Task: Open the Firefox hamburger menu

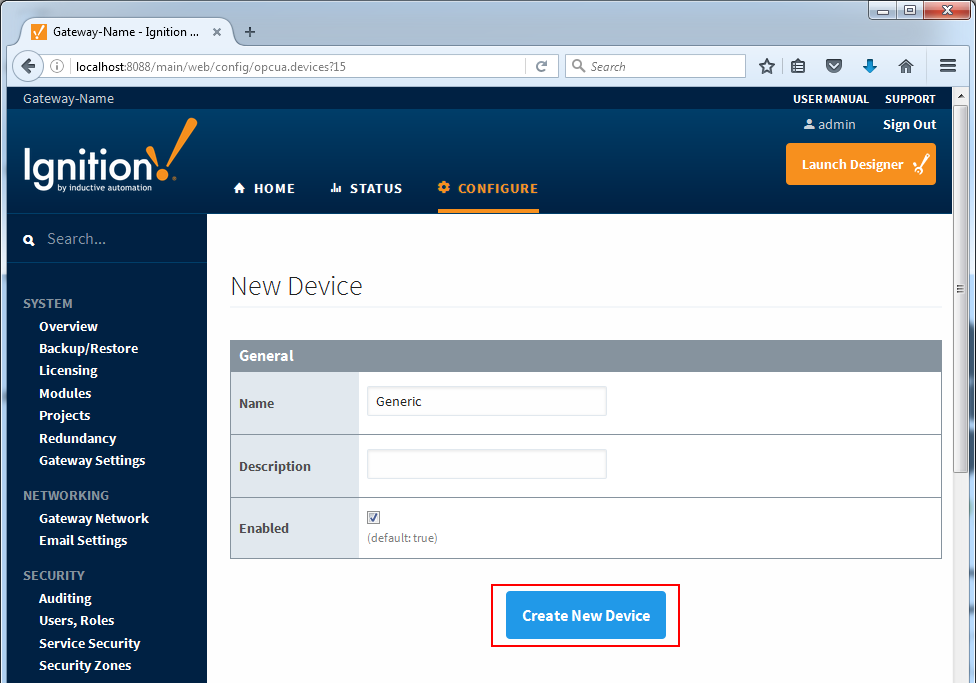Action: point(948,66)
